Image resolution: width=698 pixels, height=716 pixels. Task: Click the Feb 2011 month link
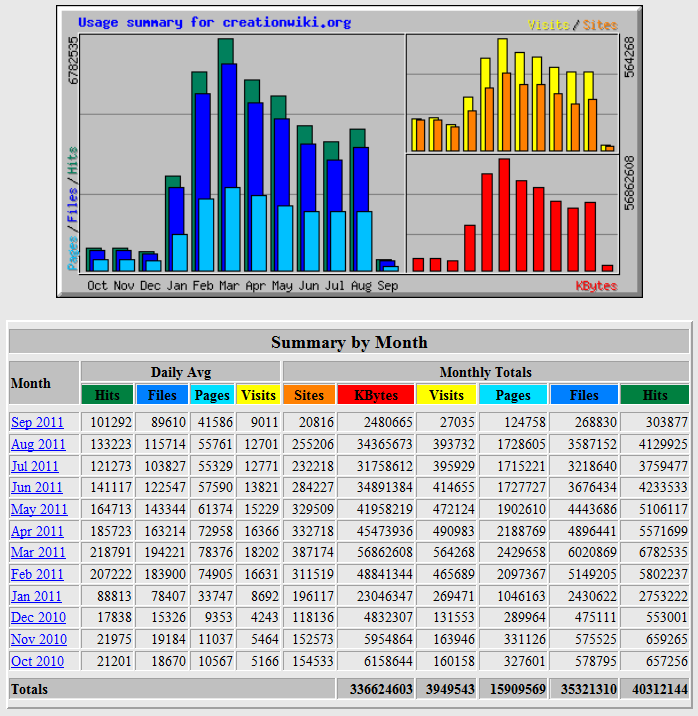pyautogui.click(x=37, y=574)
